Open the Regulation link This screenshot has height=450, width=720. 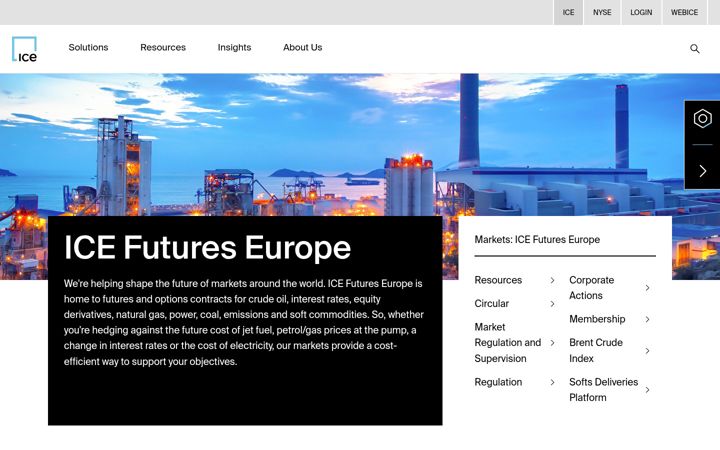[x=498, y=382]
